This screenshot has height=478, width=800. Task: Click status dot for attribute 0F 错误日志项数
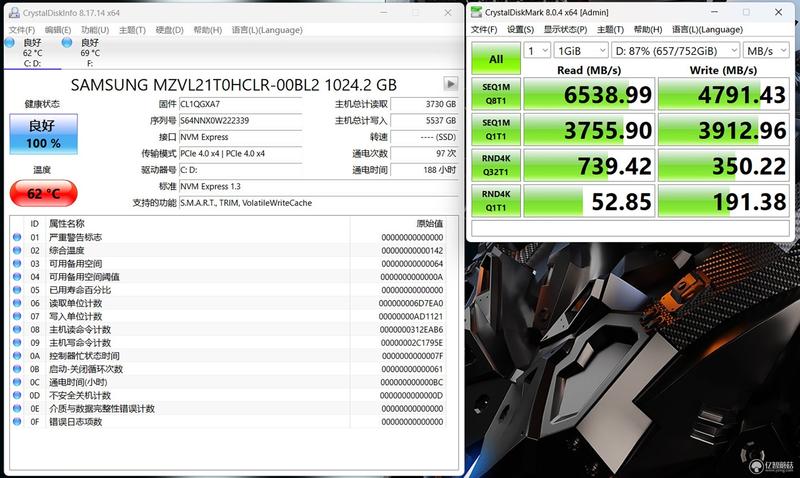point(17,422)
